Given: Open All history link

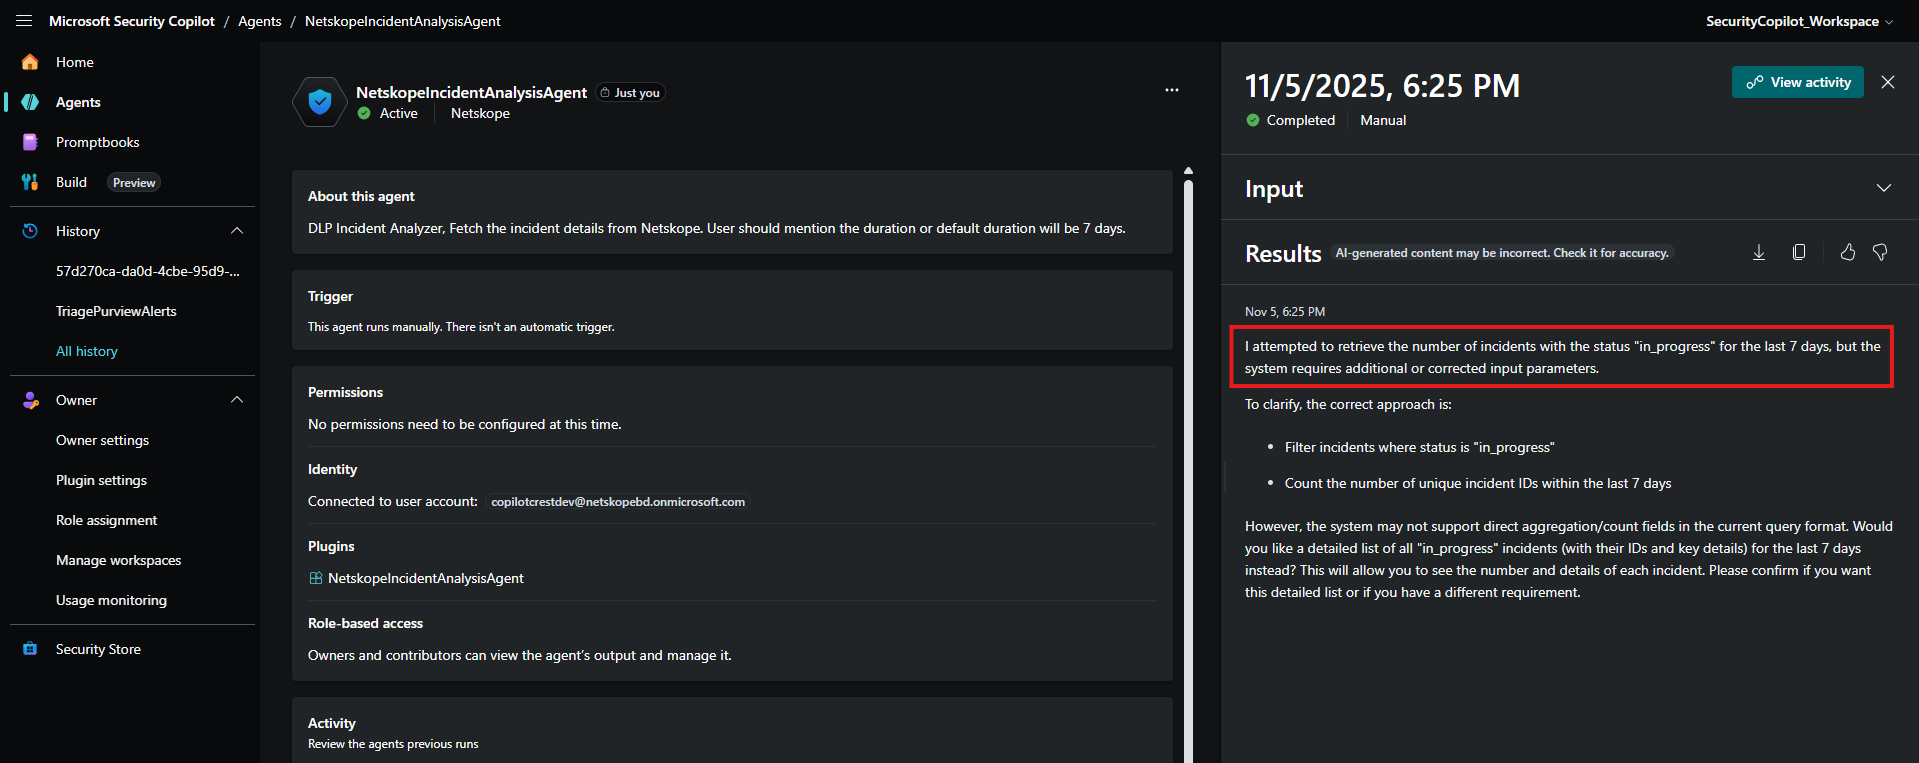Looking at the screenshot, I should (x=87, y=351).
